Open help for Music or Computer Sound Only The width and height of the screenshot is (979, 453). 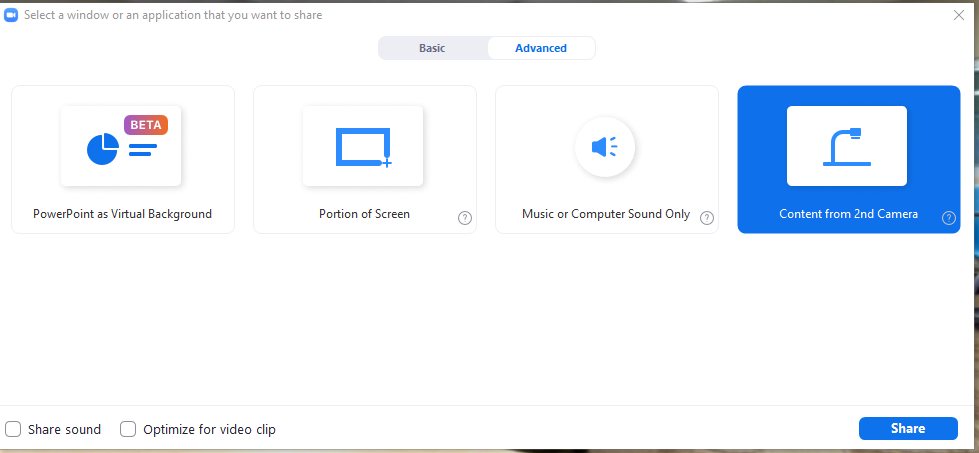[x=707, y=218]
